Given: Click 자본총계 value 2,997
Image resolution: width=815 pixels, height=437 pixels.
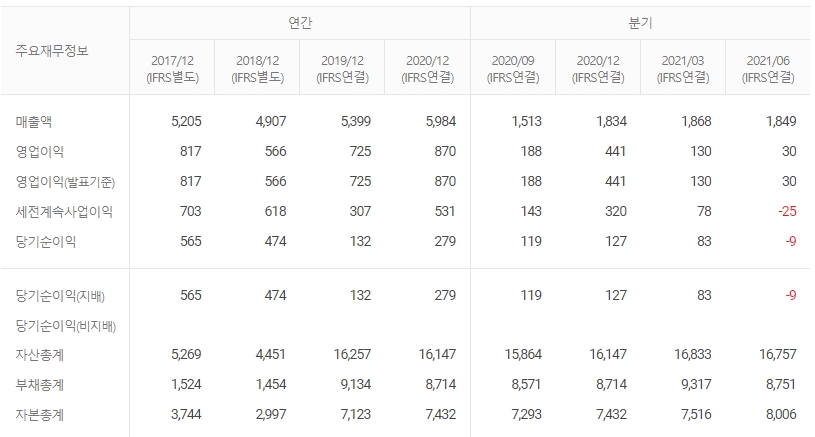Looking at the screenshot, I should 271,415.
